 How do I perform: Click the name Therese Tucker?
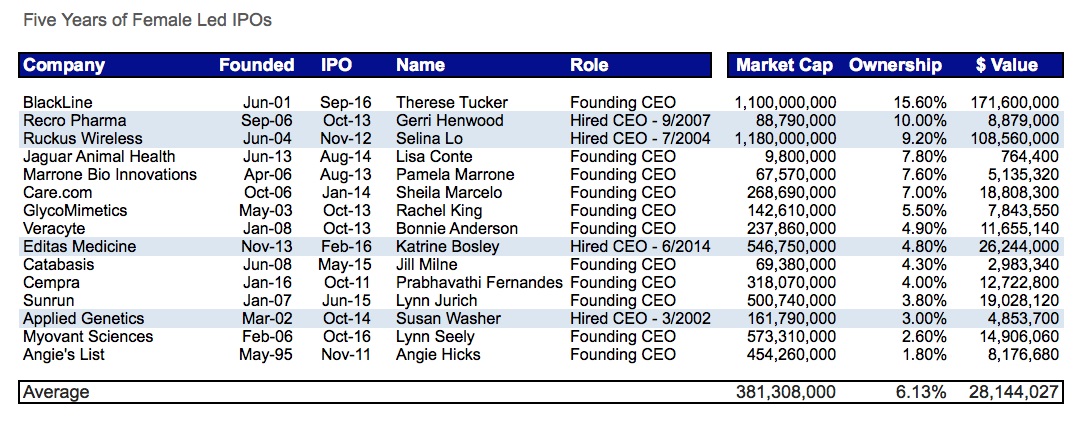point(452,102)
